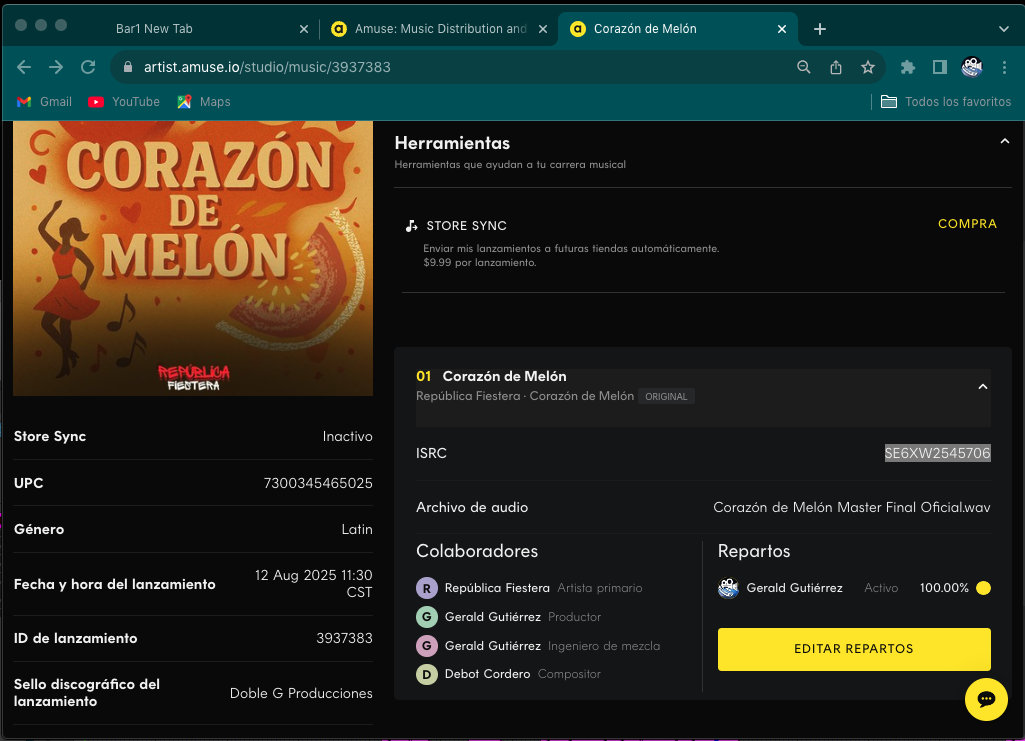The image size is (1025, 741).
Task: Click Género value Latin
Action: pyautogui.click(x=357, y=529)
